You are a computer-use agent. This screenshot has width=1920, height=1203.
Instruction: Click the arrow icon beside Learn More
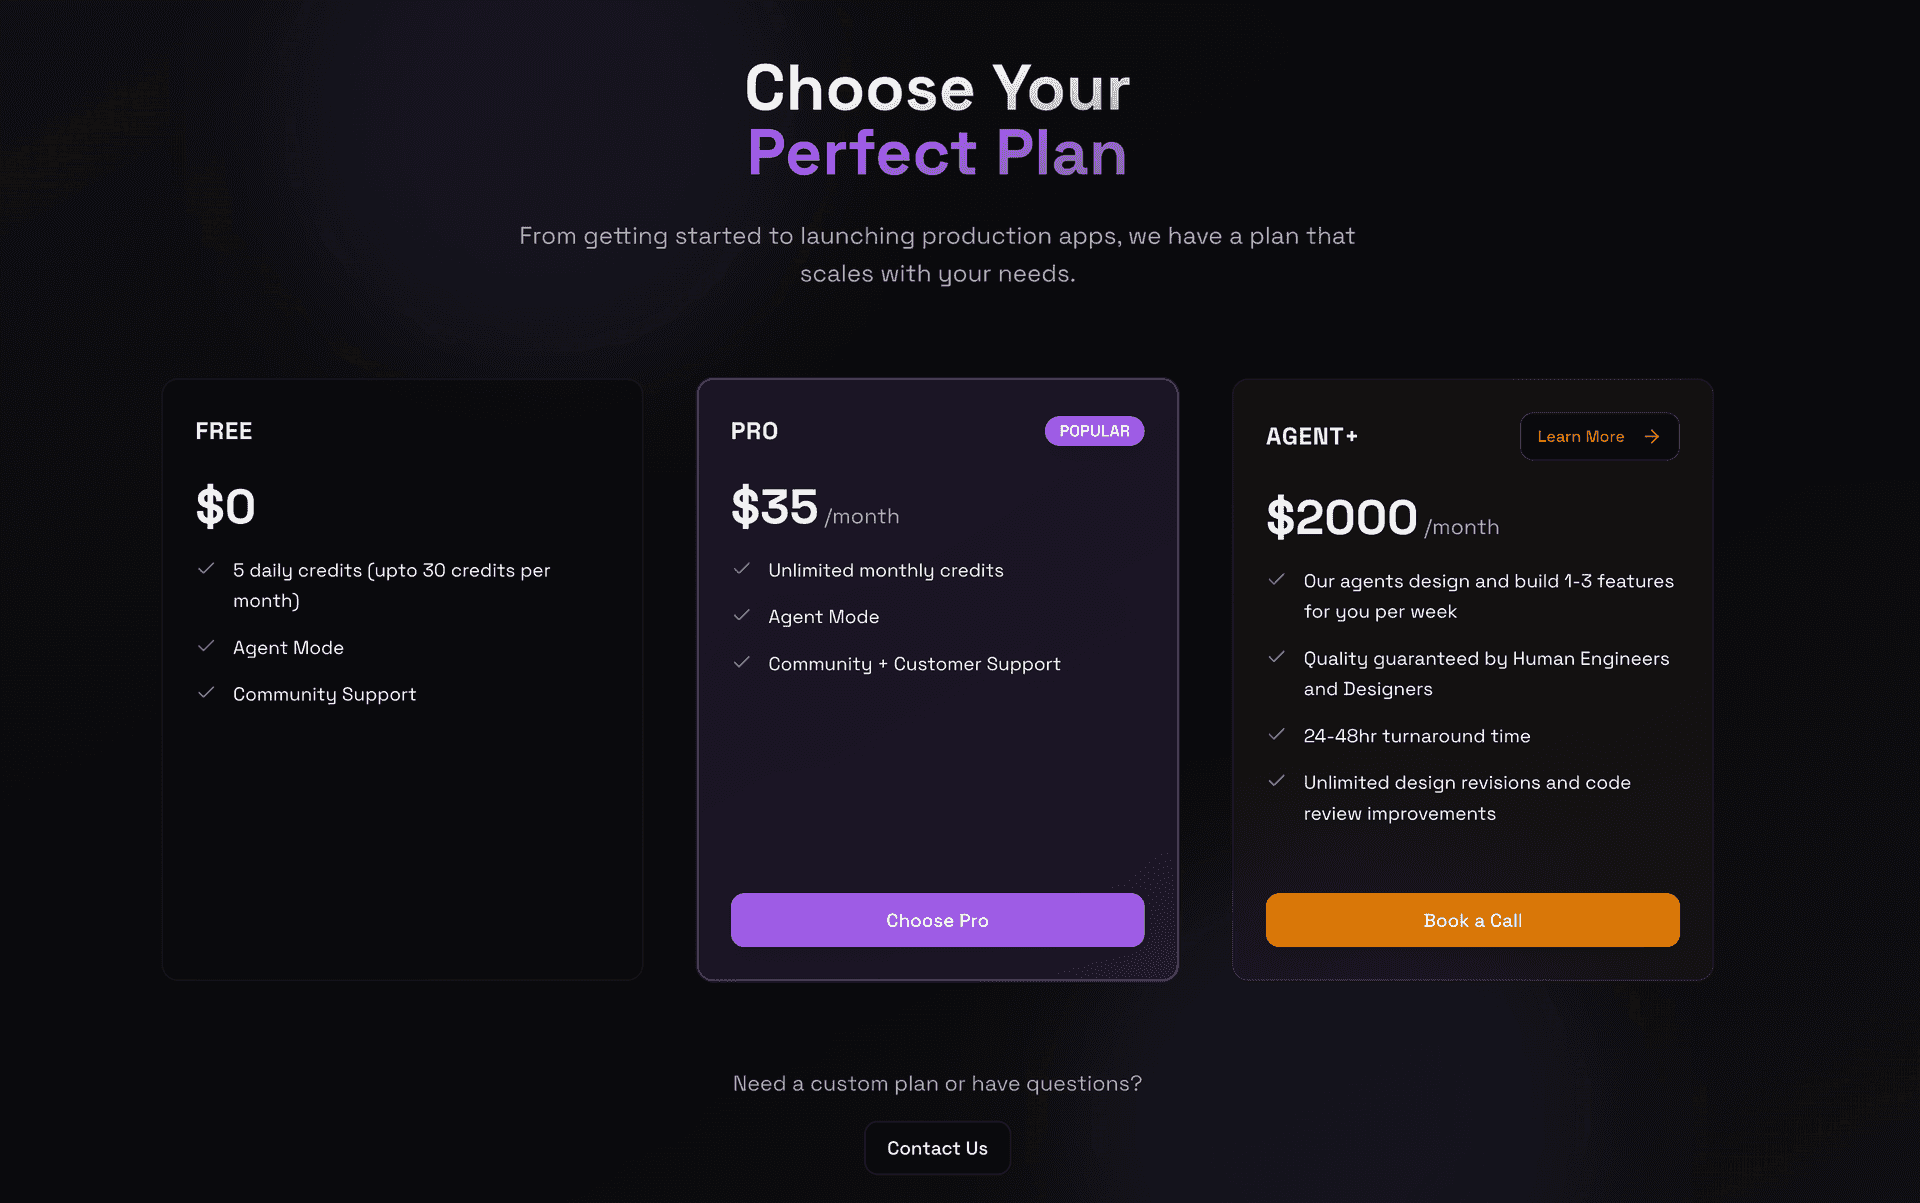[x=1652, y=436]
